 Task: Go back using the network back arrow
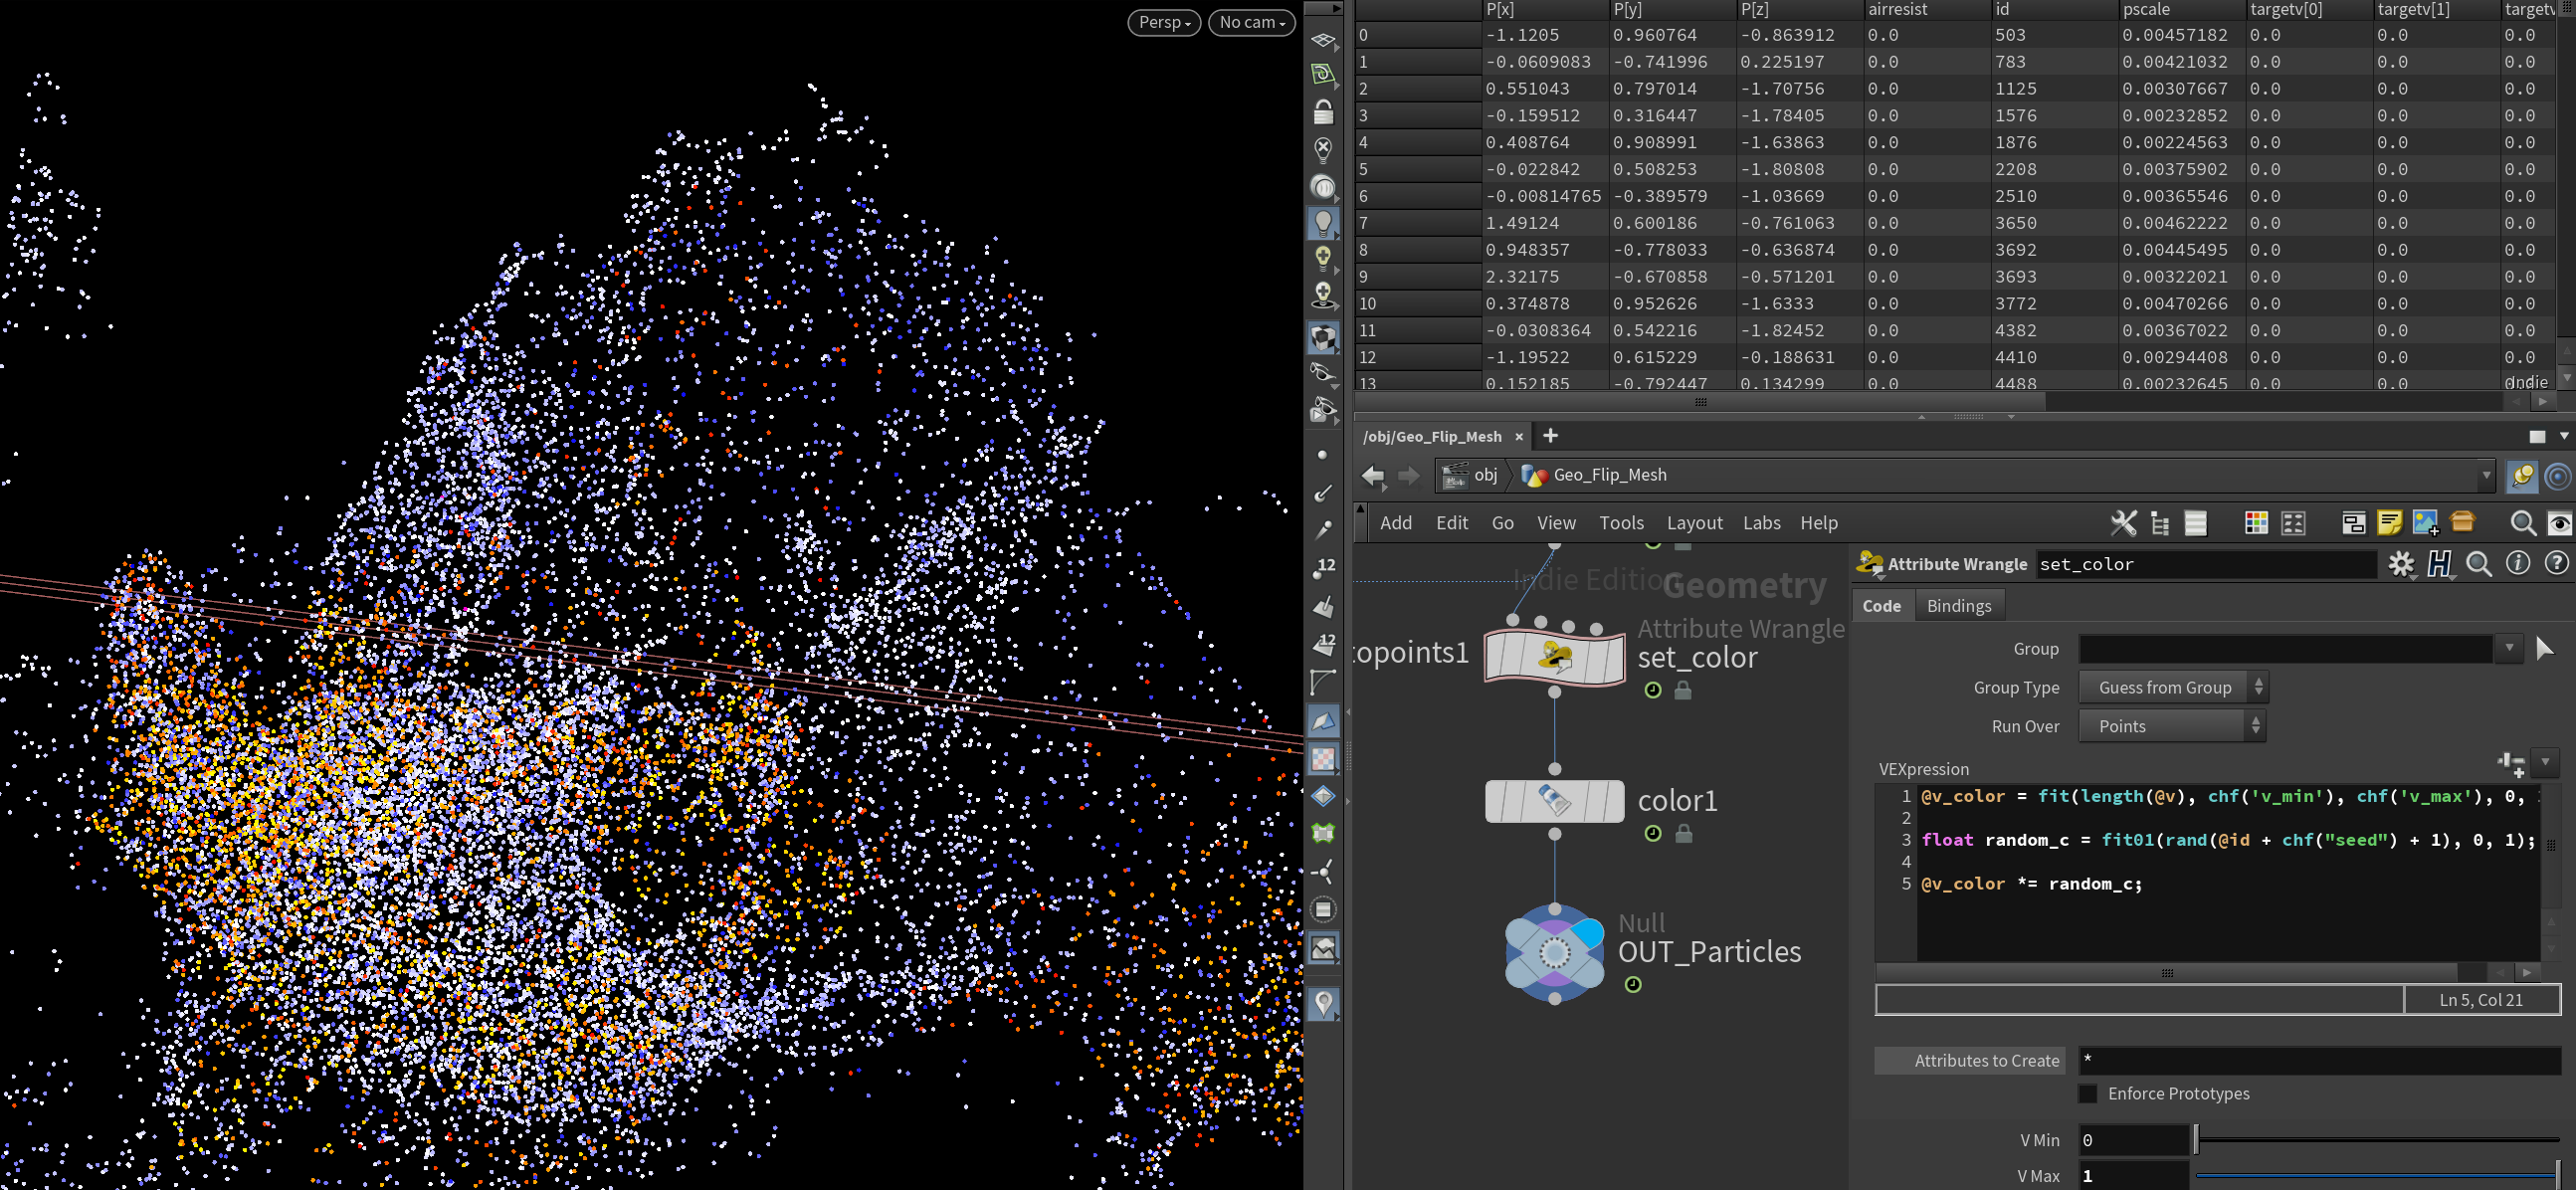(1373, 475)
